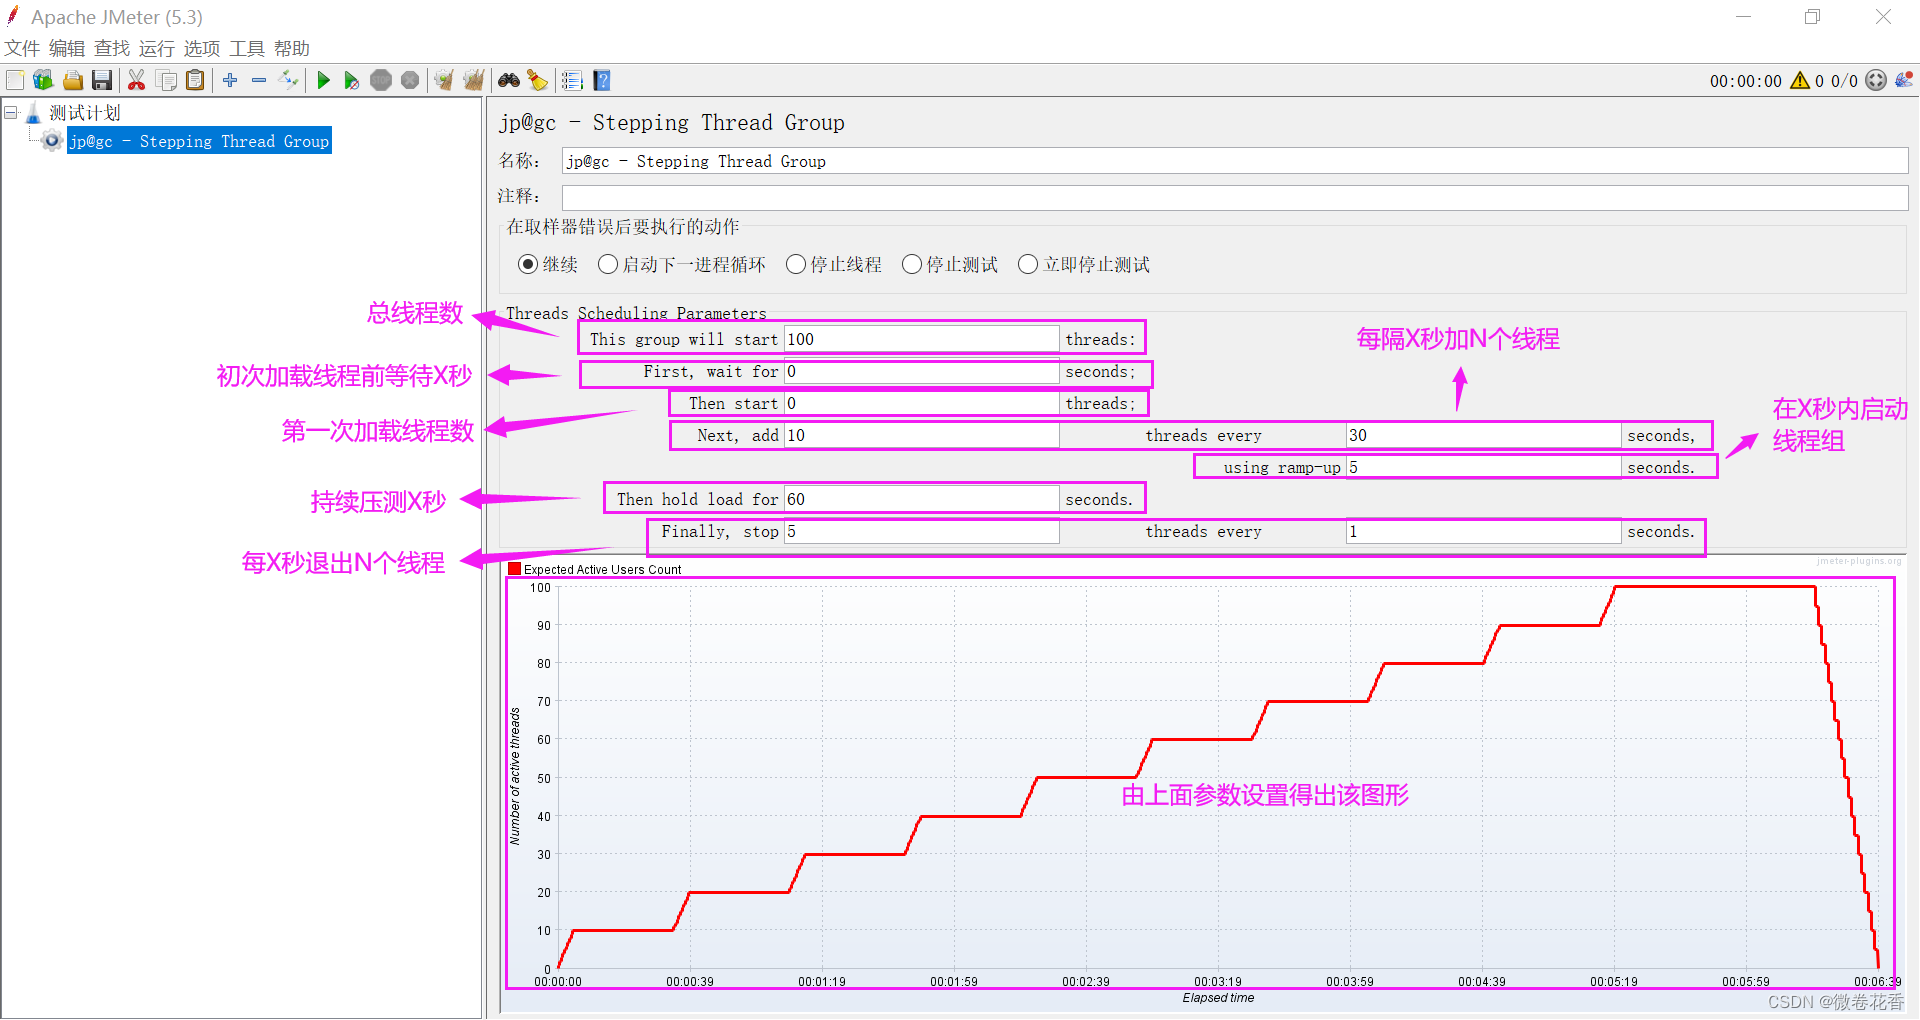
Task: Click the JMeter plugins feather icon
Action: pos(1904,80)
